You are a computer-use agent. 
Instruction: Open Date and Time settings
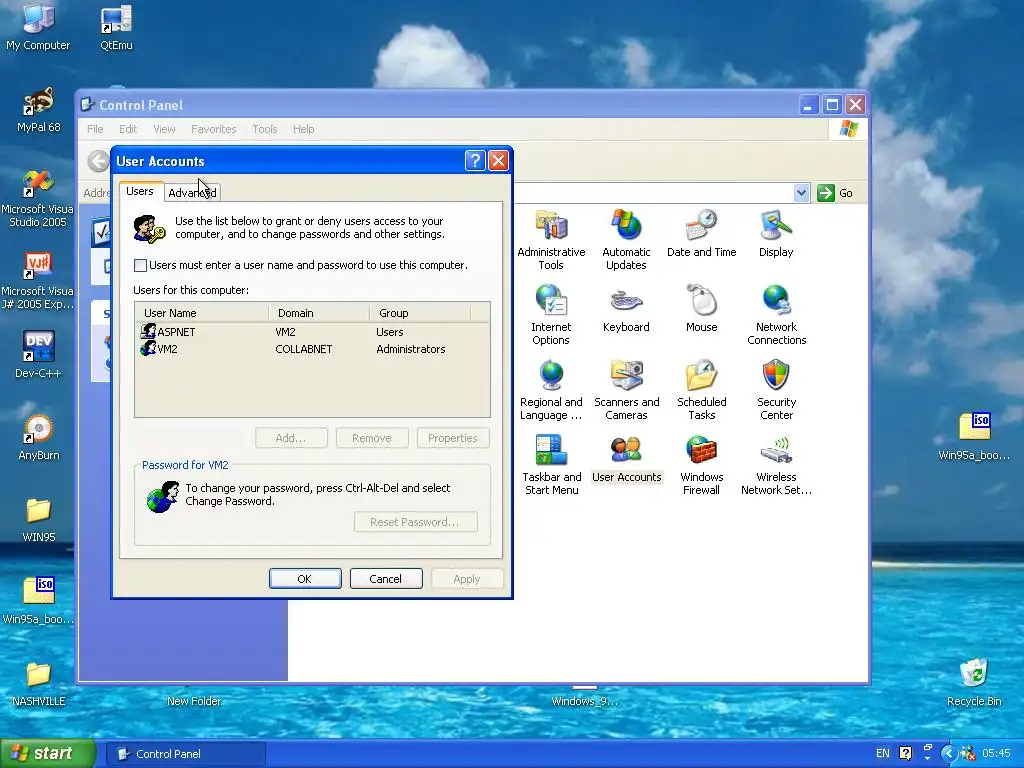pyautogui.click(x=701, y=233)
